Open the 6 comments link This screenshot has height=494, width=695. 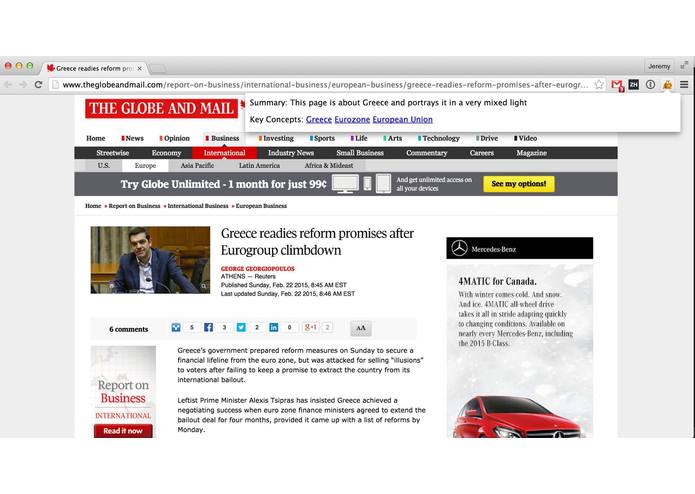[x=129, y=329]
